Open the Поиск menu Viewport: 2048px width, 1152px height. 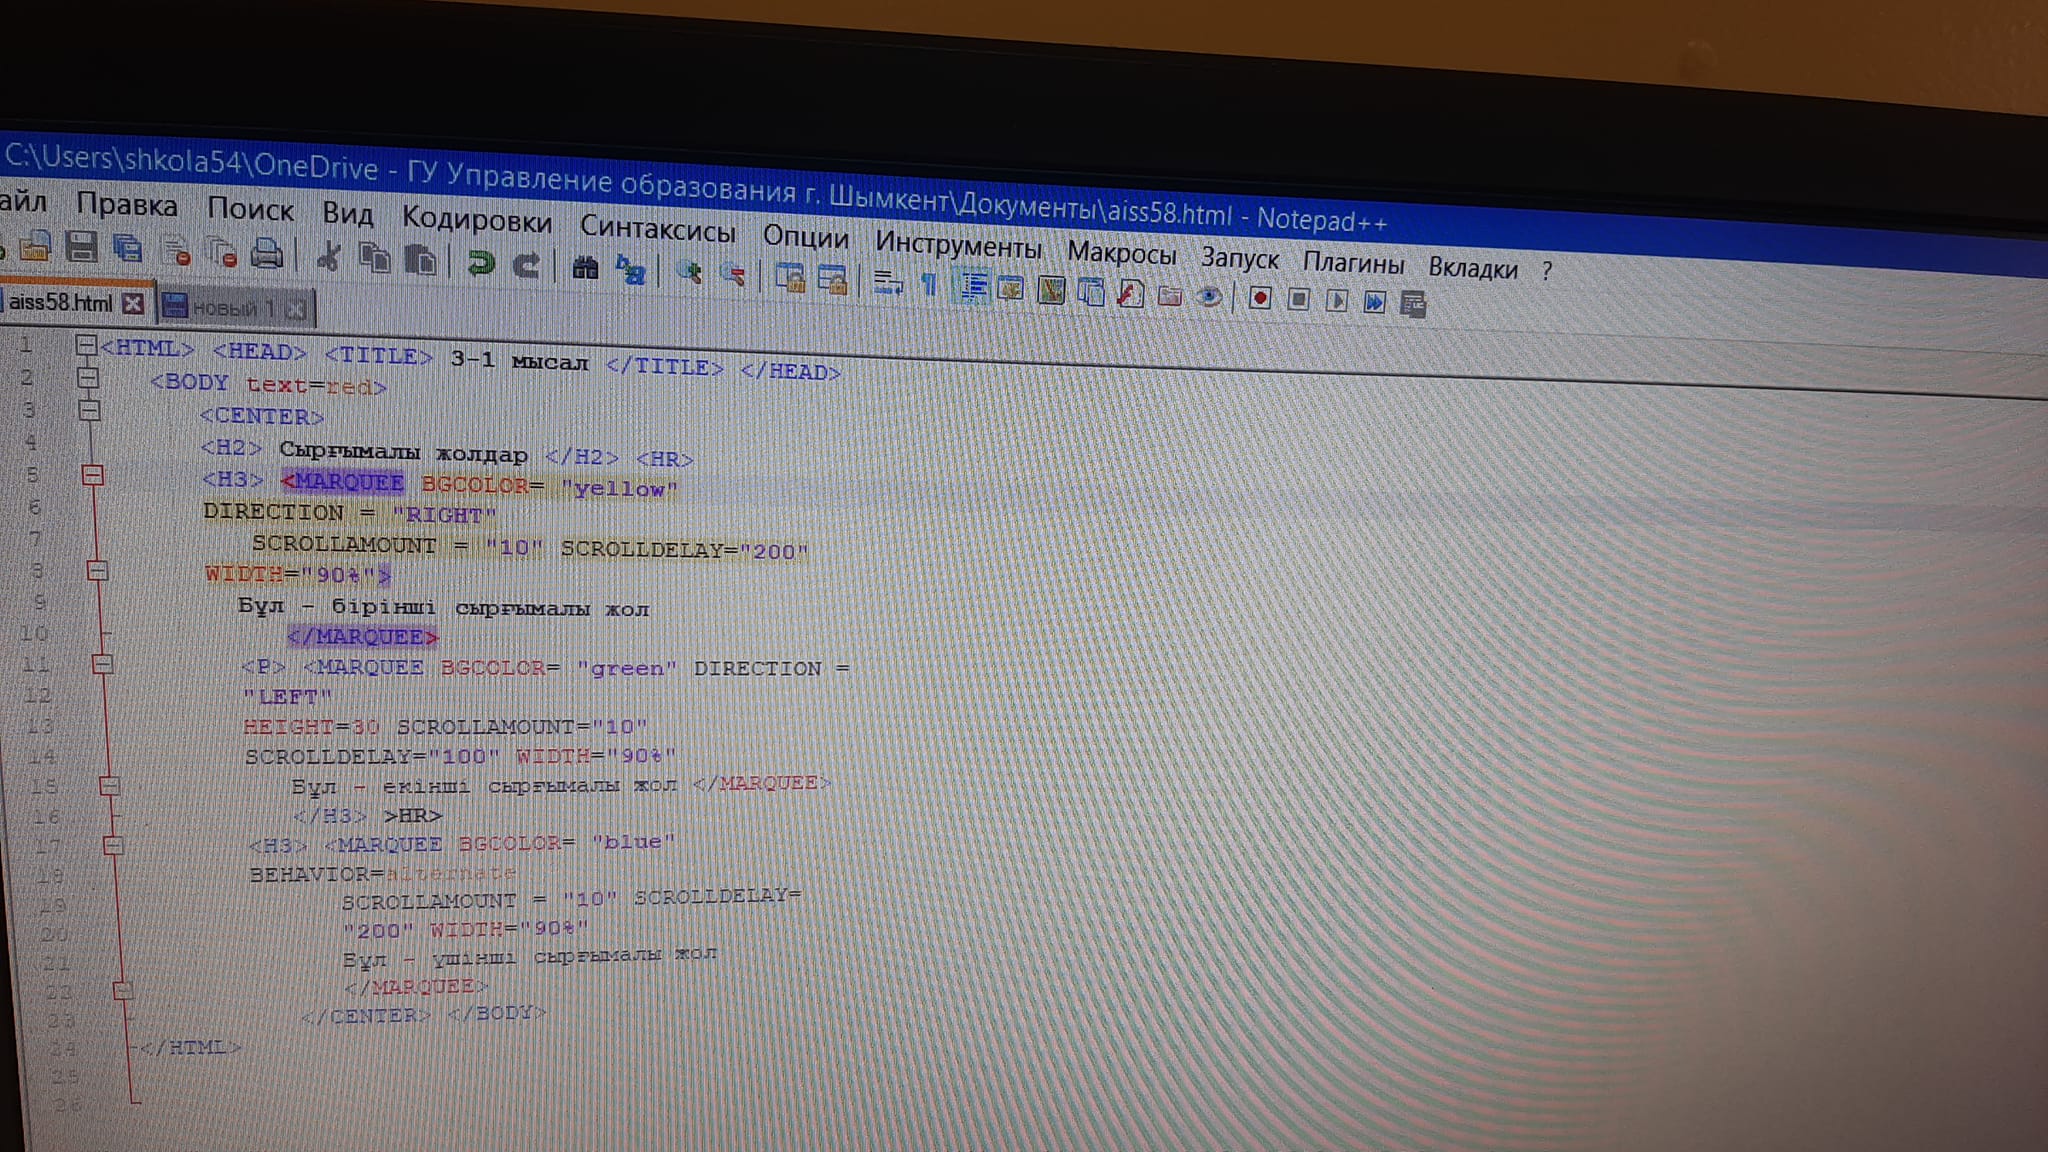tap(250, 209)
